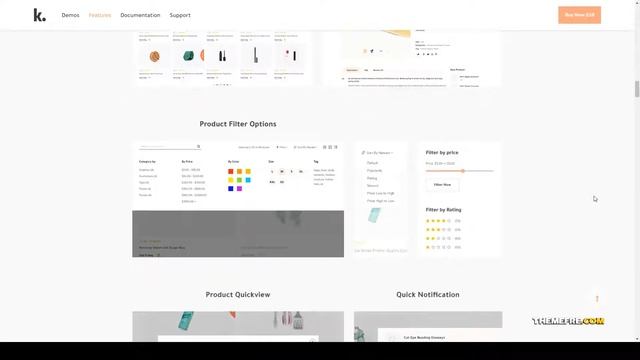Screen dimensions: 640x360
Task: Click the grey eyeliner product image
Action: [256, 55]
